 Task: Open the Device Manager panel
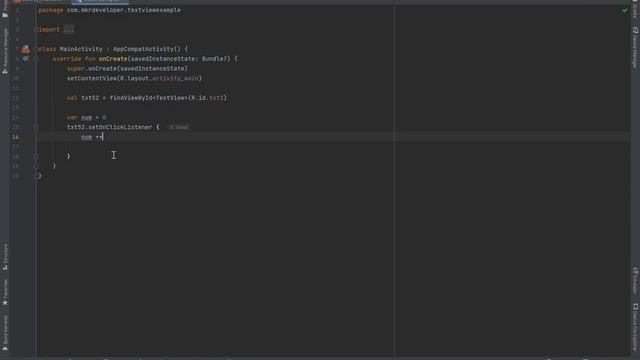coord(635,48)
